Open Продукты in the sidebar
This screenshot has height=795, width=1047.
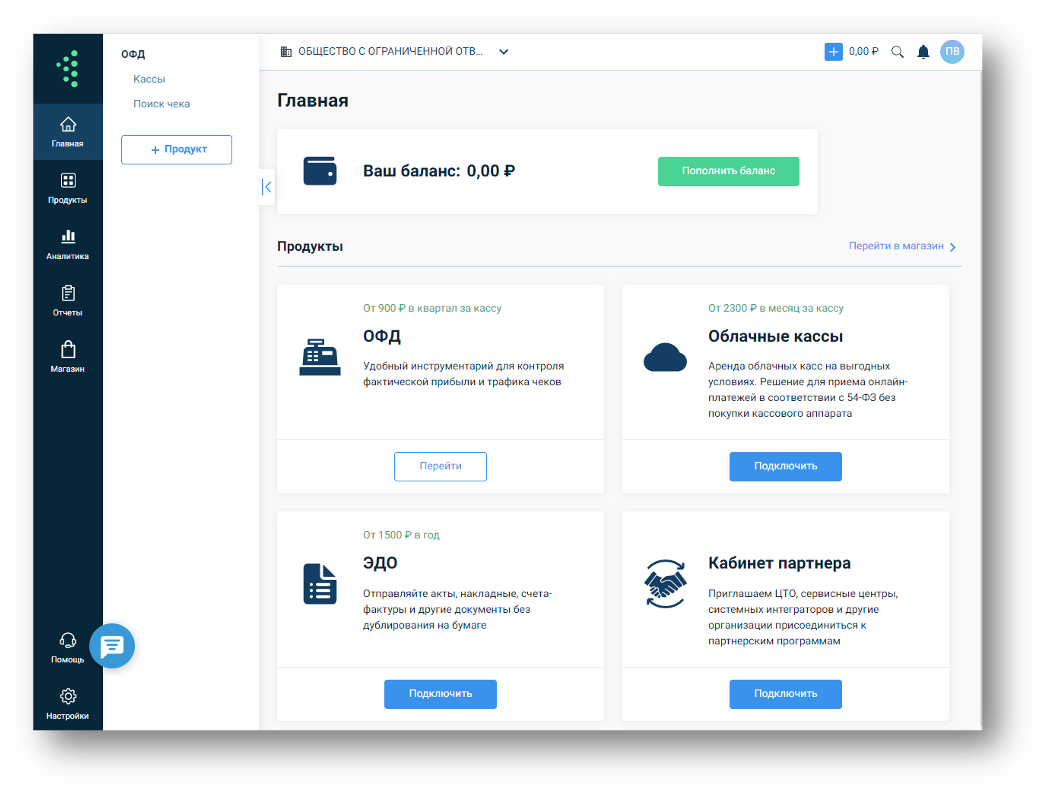click(x=67, y=188)
